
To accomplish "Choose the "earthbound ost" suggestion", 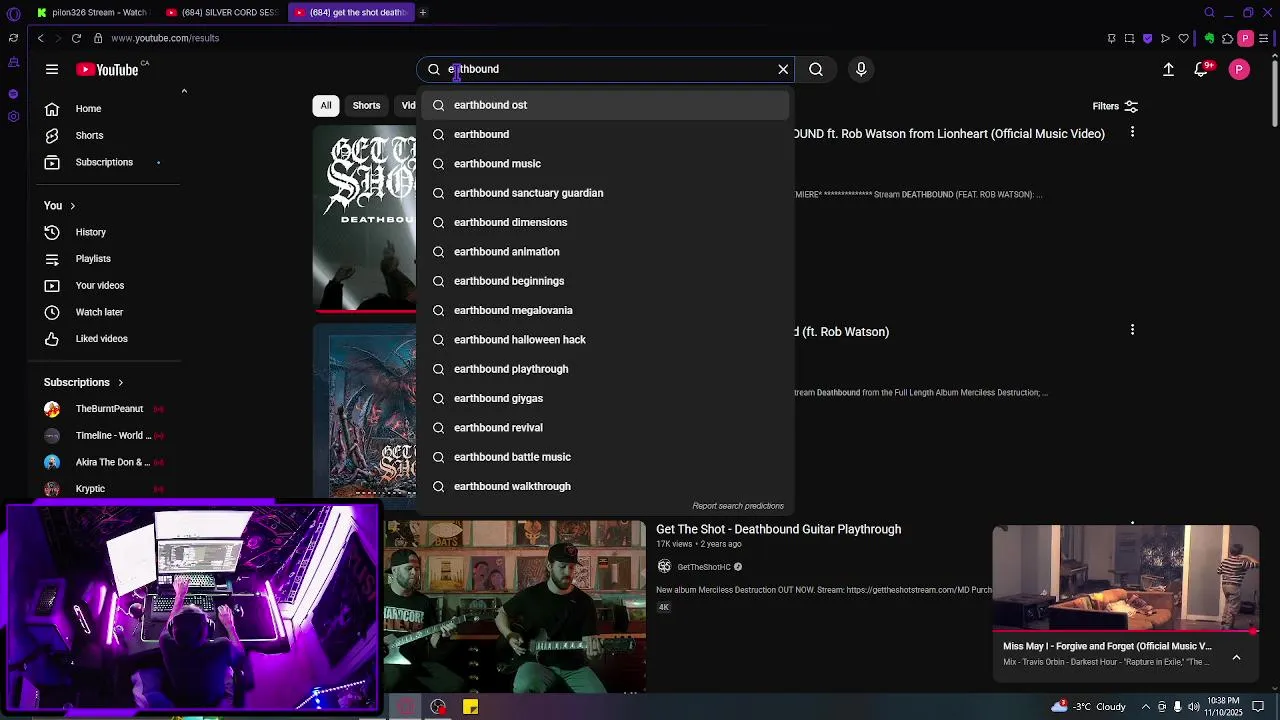I will tap(605, 105).
